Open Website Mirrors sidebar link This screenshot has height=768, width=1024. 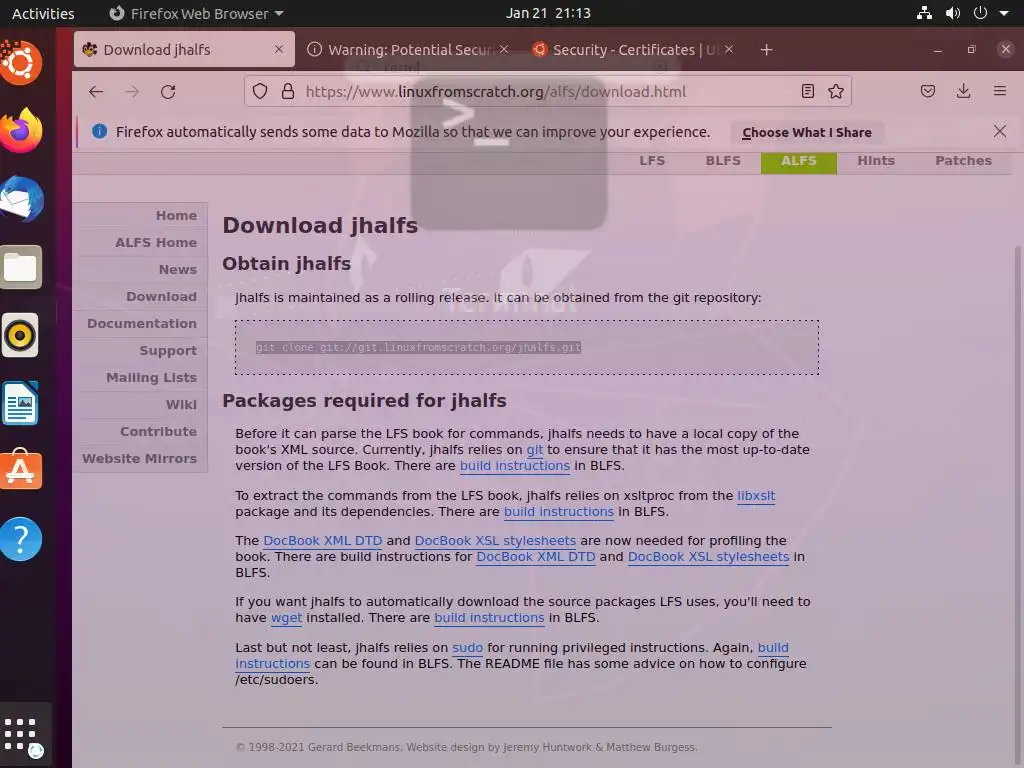pyautogui.click(x=139, y=458)
